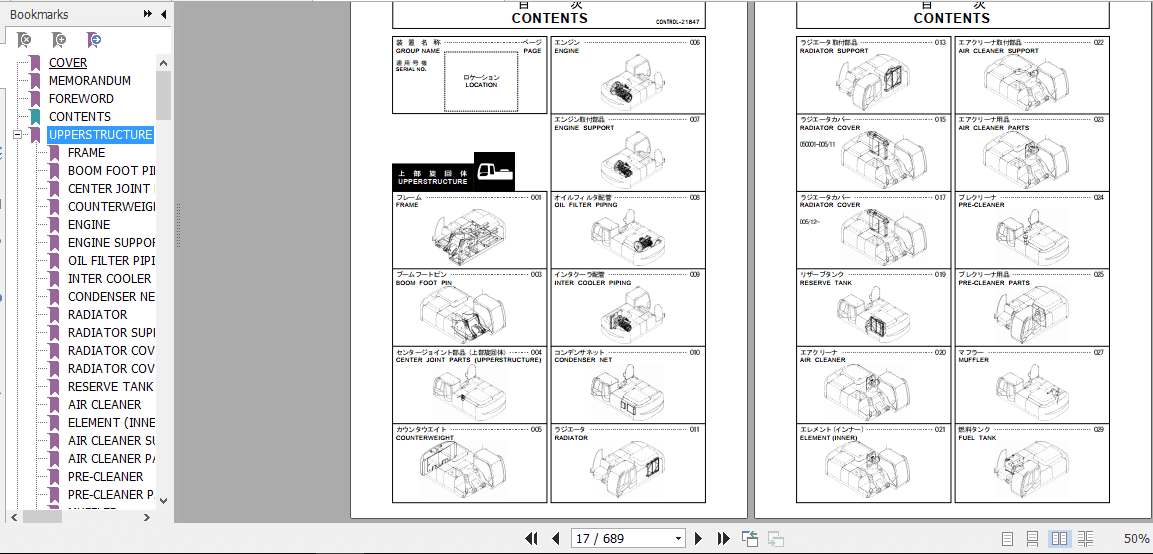The width and height of the screenshot is (1153, 554).
Task: Go to the previous page
Action: [x=556, y=539]
